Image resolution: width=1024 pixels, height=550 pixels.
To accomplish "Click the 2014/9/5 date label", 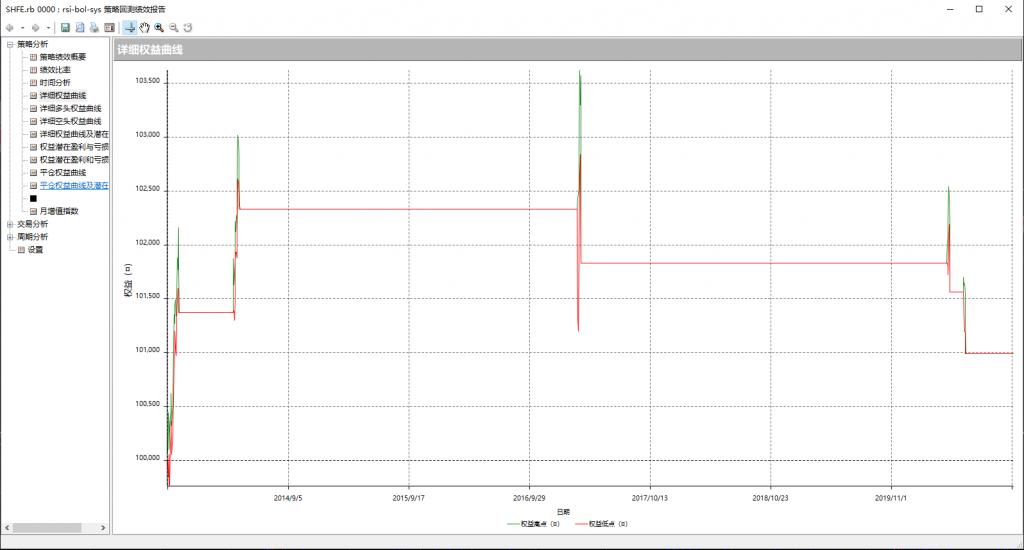I will (288, 498).
